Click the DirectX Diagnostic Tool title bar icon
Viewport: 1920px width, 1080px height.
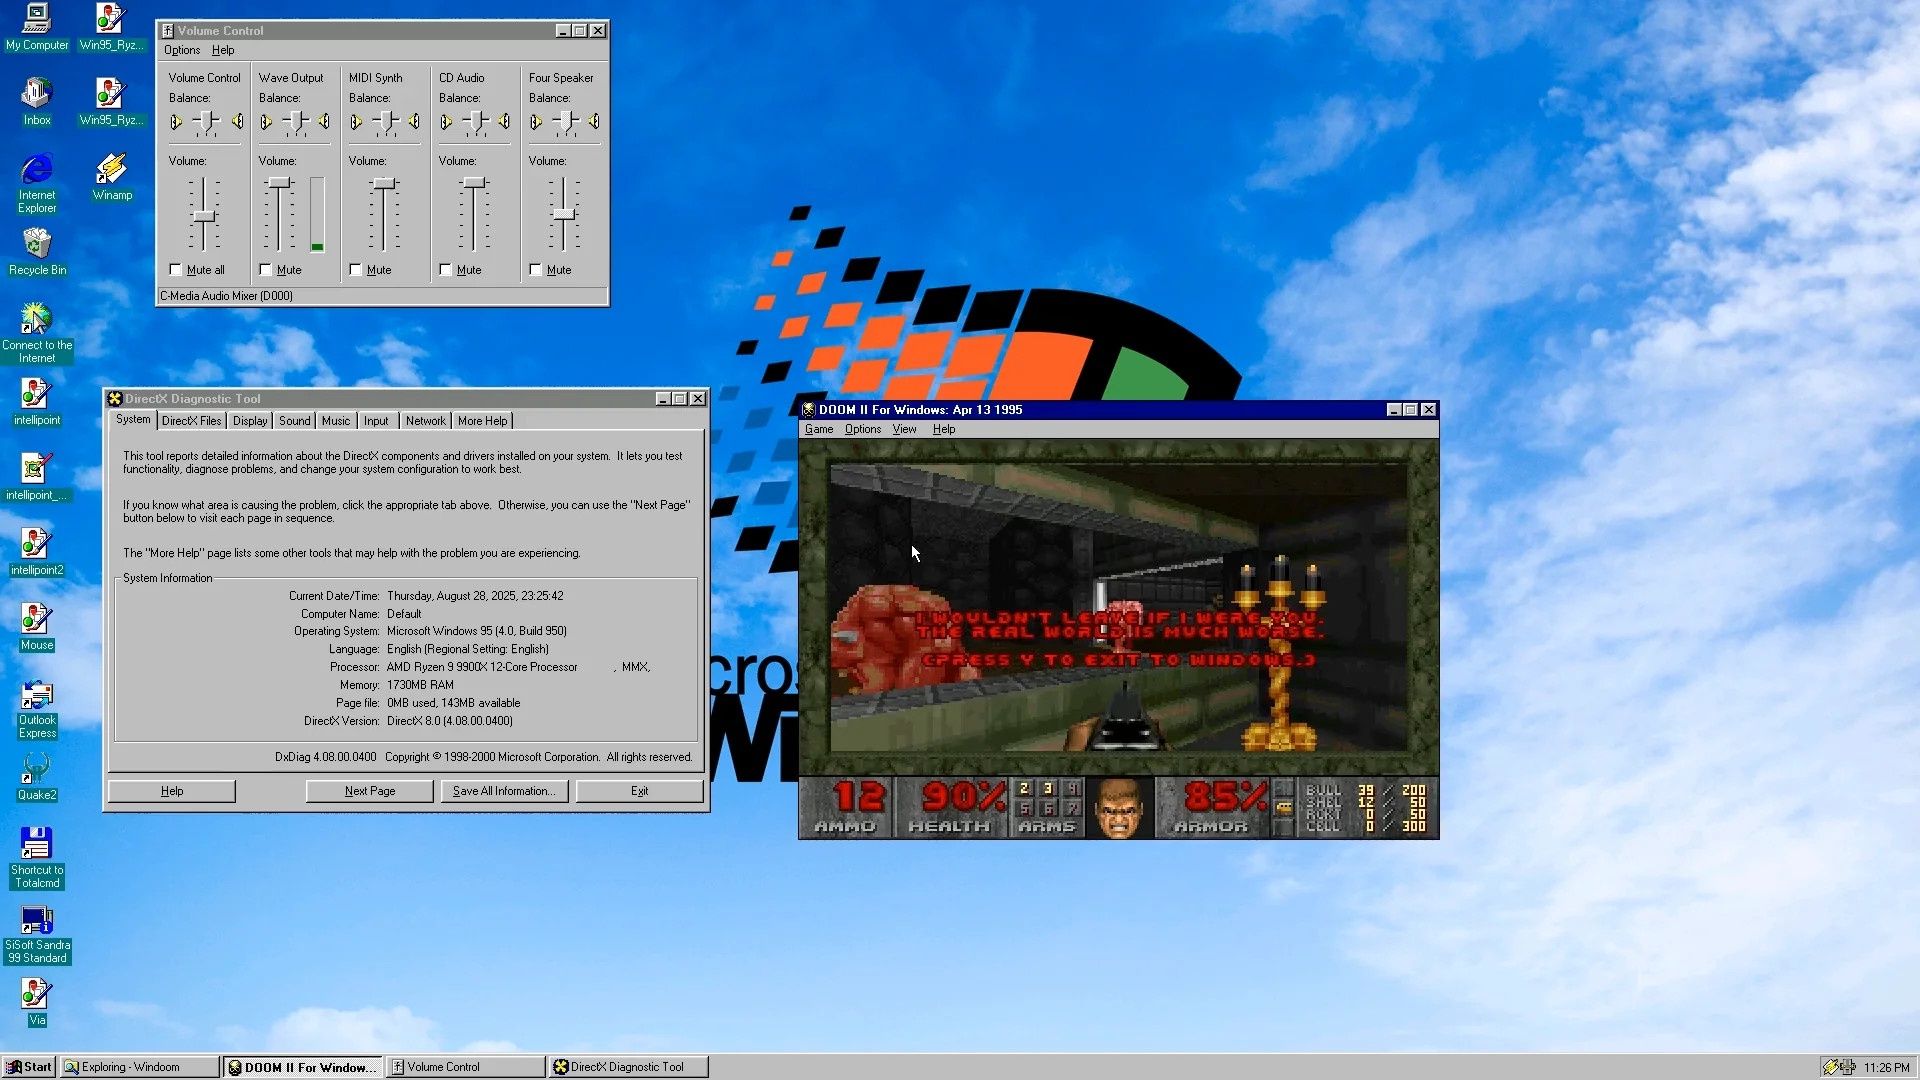115,399
